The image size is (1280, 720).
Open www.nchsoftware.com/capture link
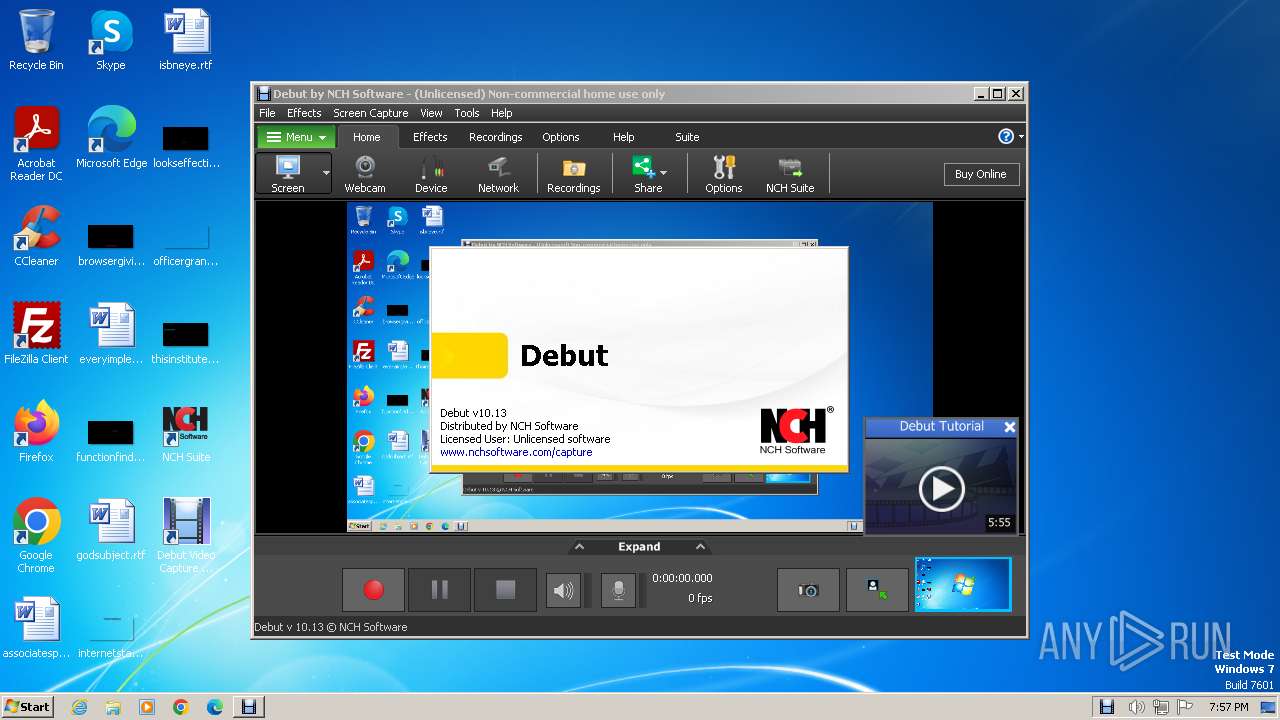pyautogui.click(x=516, y=452)
